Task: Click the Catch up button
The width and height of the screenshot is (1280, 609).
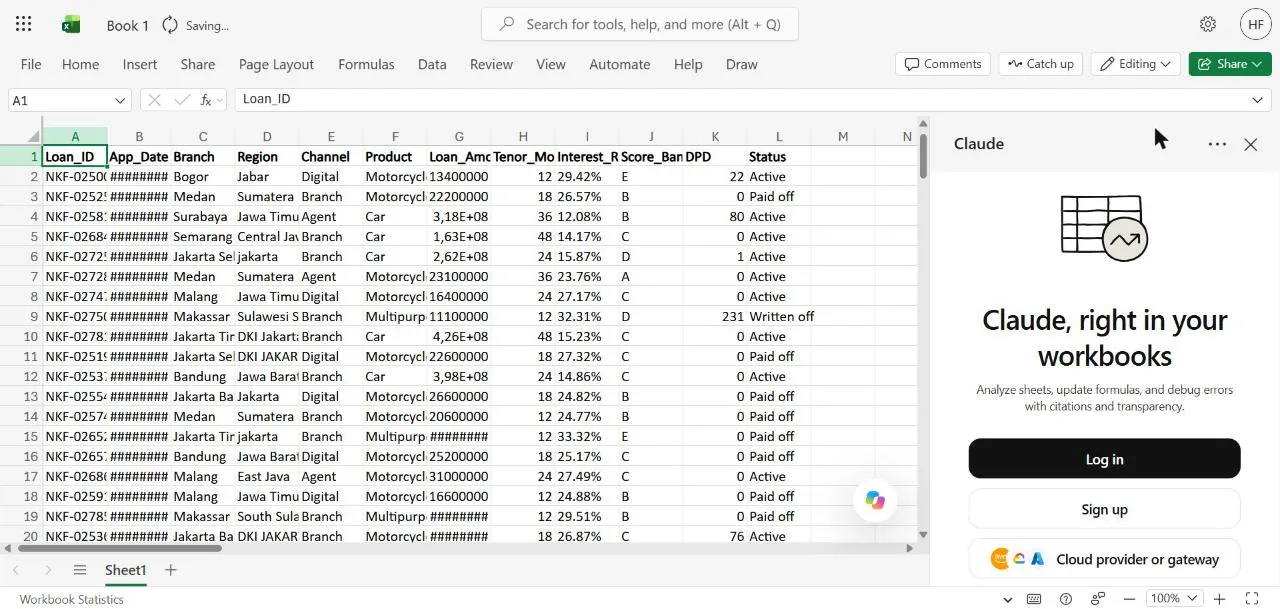Action: (1040, 64)
